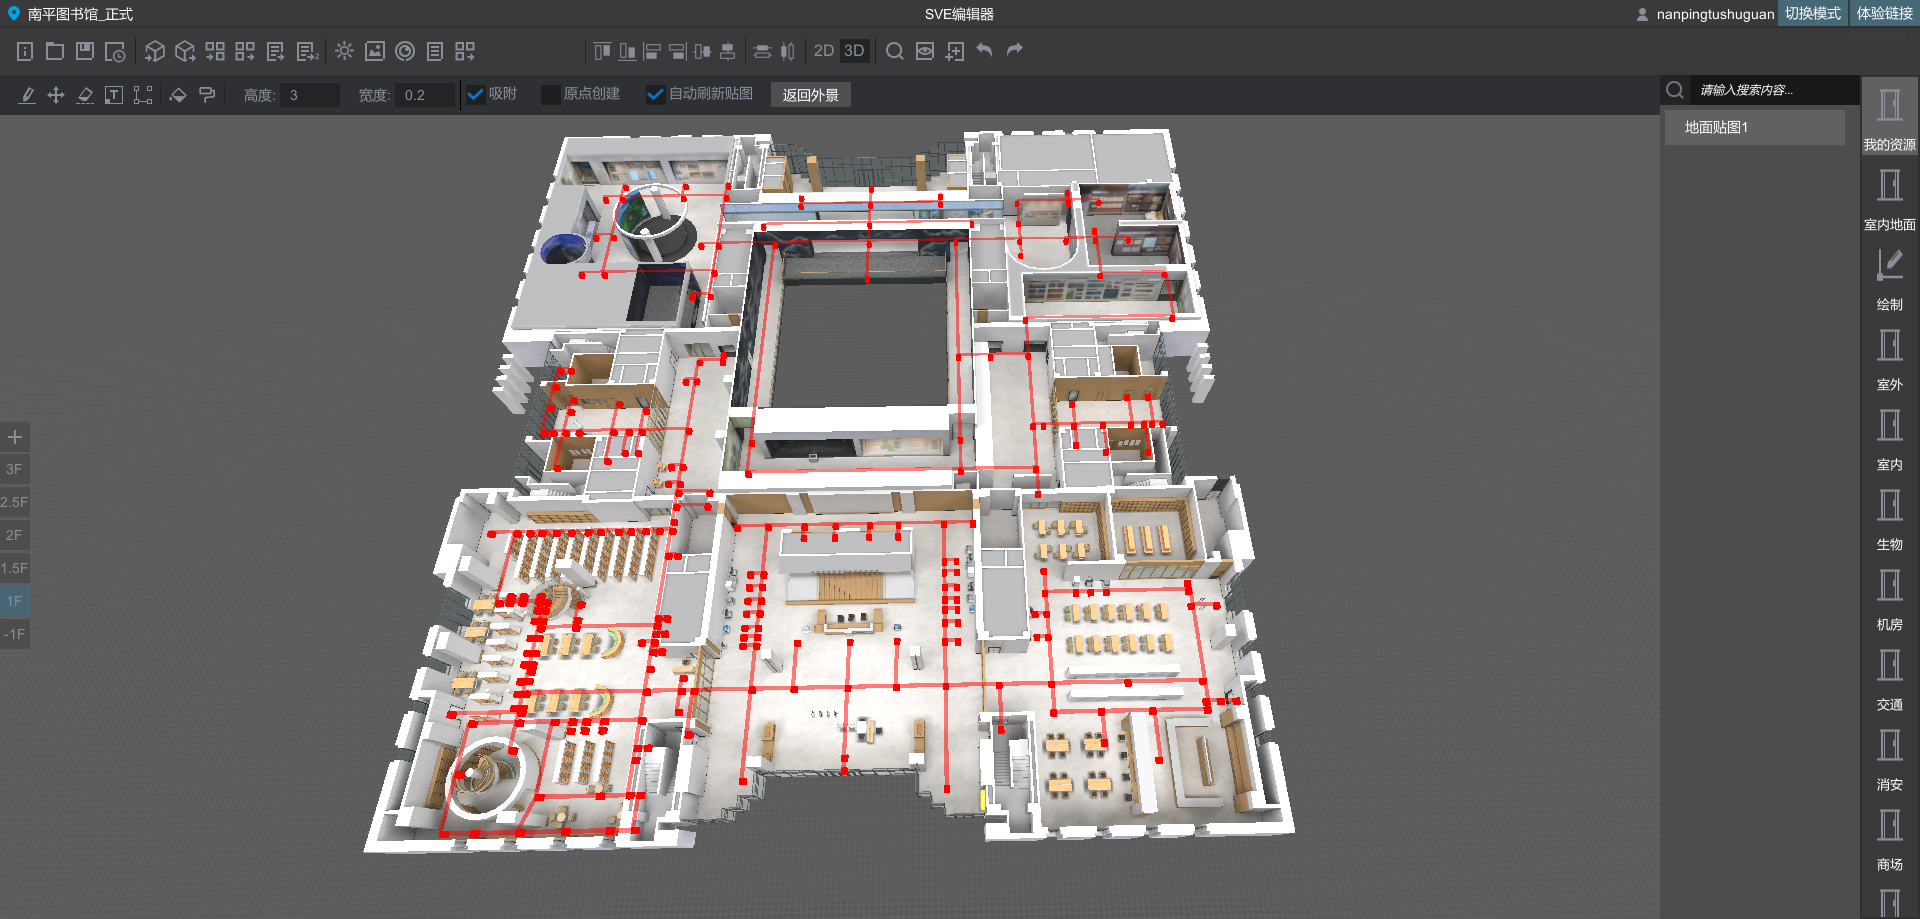Click the paint roller tool icon
Viewport: 1920px width, 919px height.
[207, 95]
